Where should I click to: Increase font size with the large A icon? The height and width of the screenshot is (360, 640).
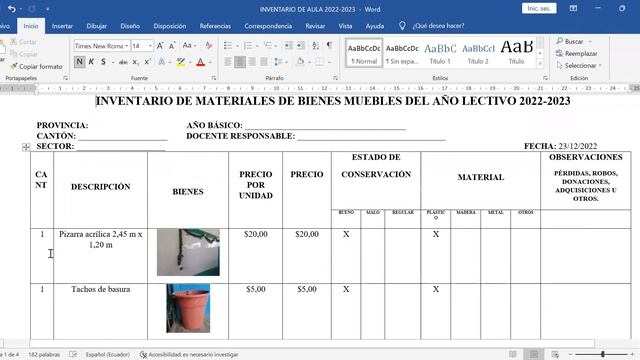160,46
